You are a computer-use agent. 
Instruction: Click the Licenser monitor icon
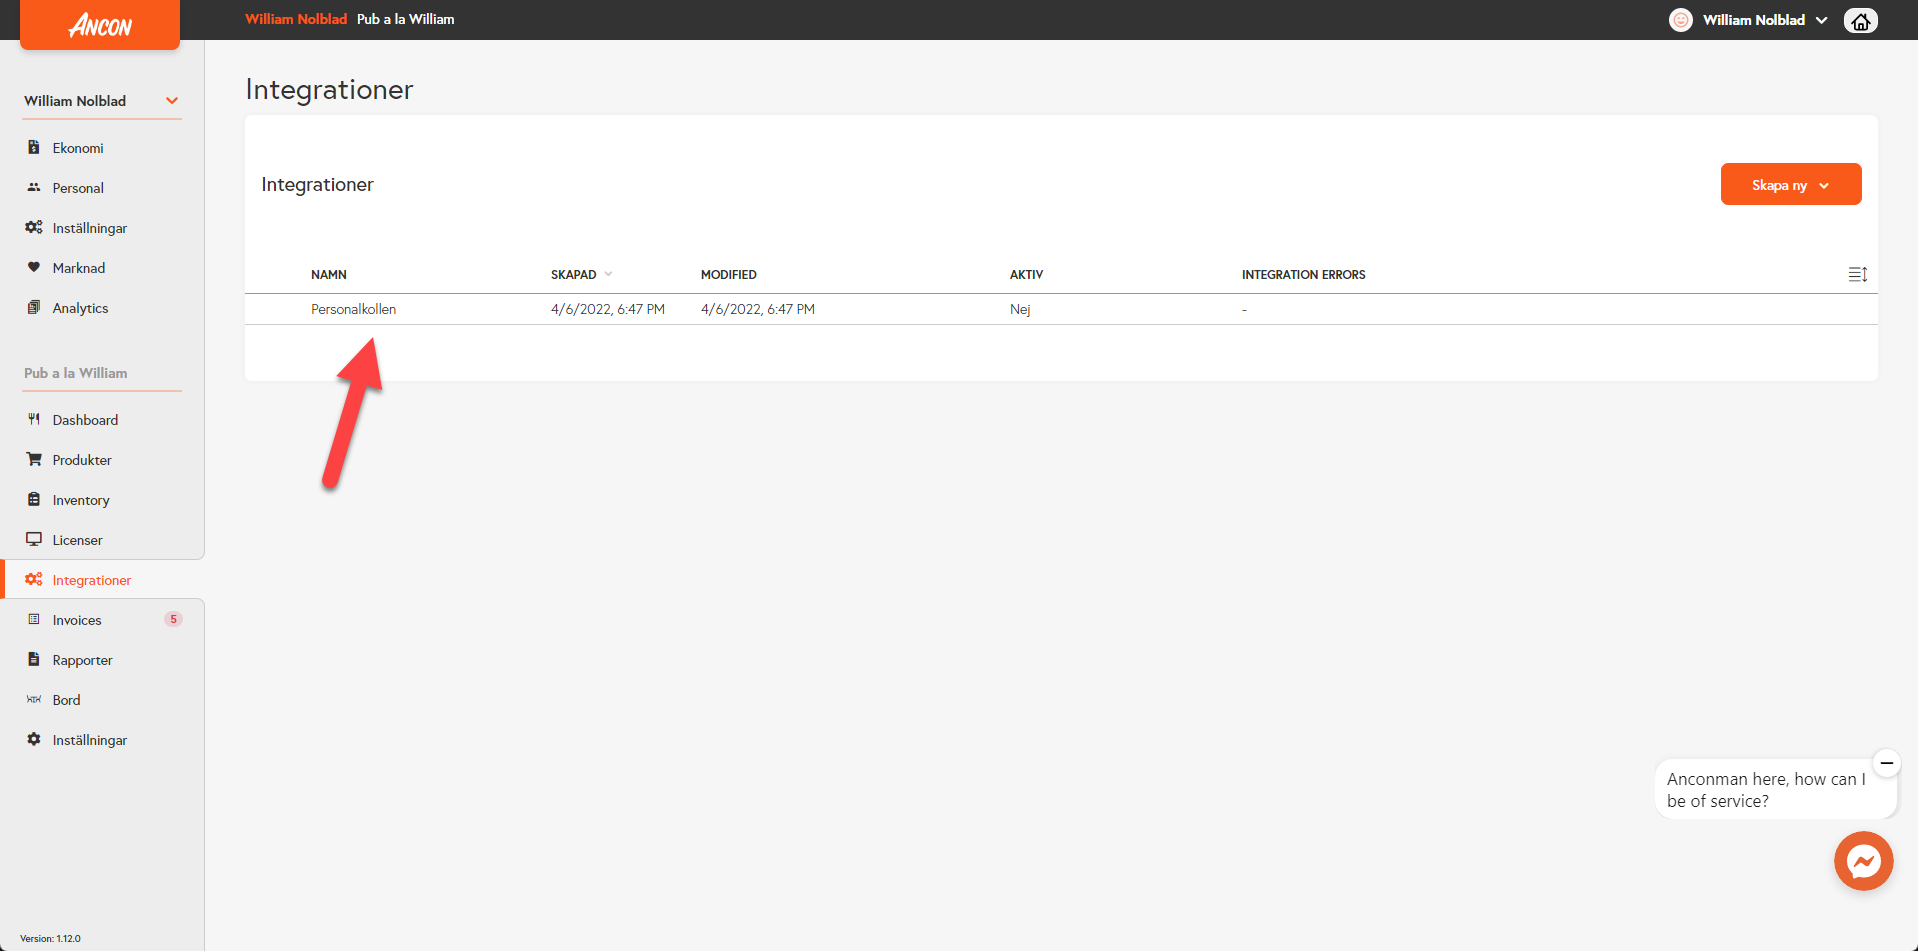[34, 539]
